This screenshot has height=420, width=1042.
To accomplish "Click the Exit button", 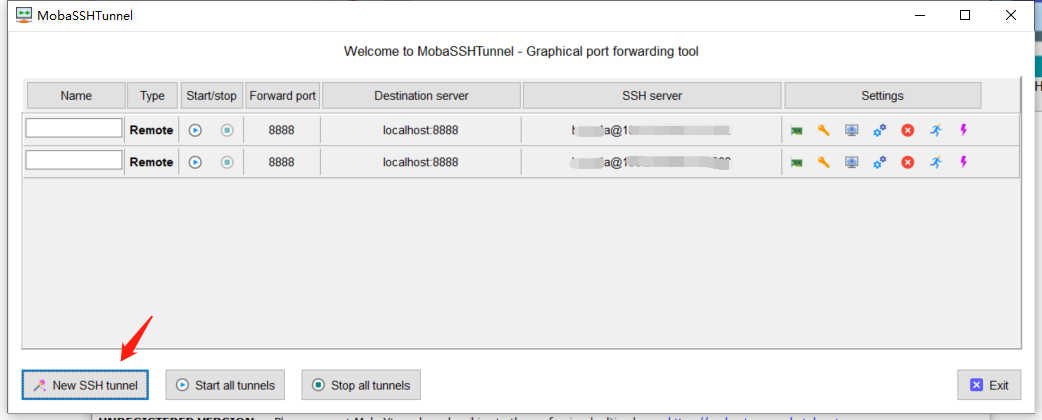I will [x=989, y=385].
